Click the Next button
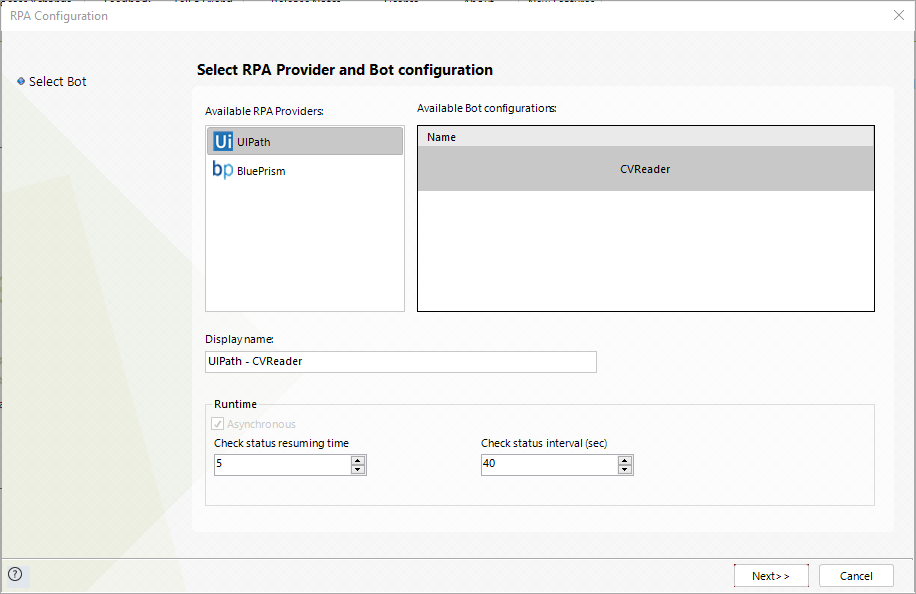 coord(771,576)
